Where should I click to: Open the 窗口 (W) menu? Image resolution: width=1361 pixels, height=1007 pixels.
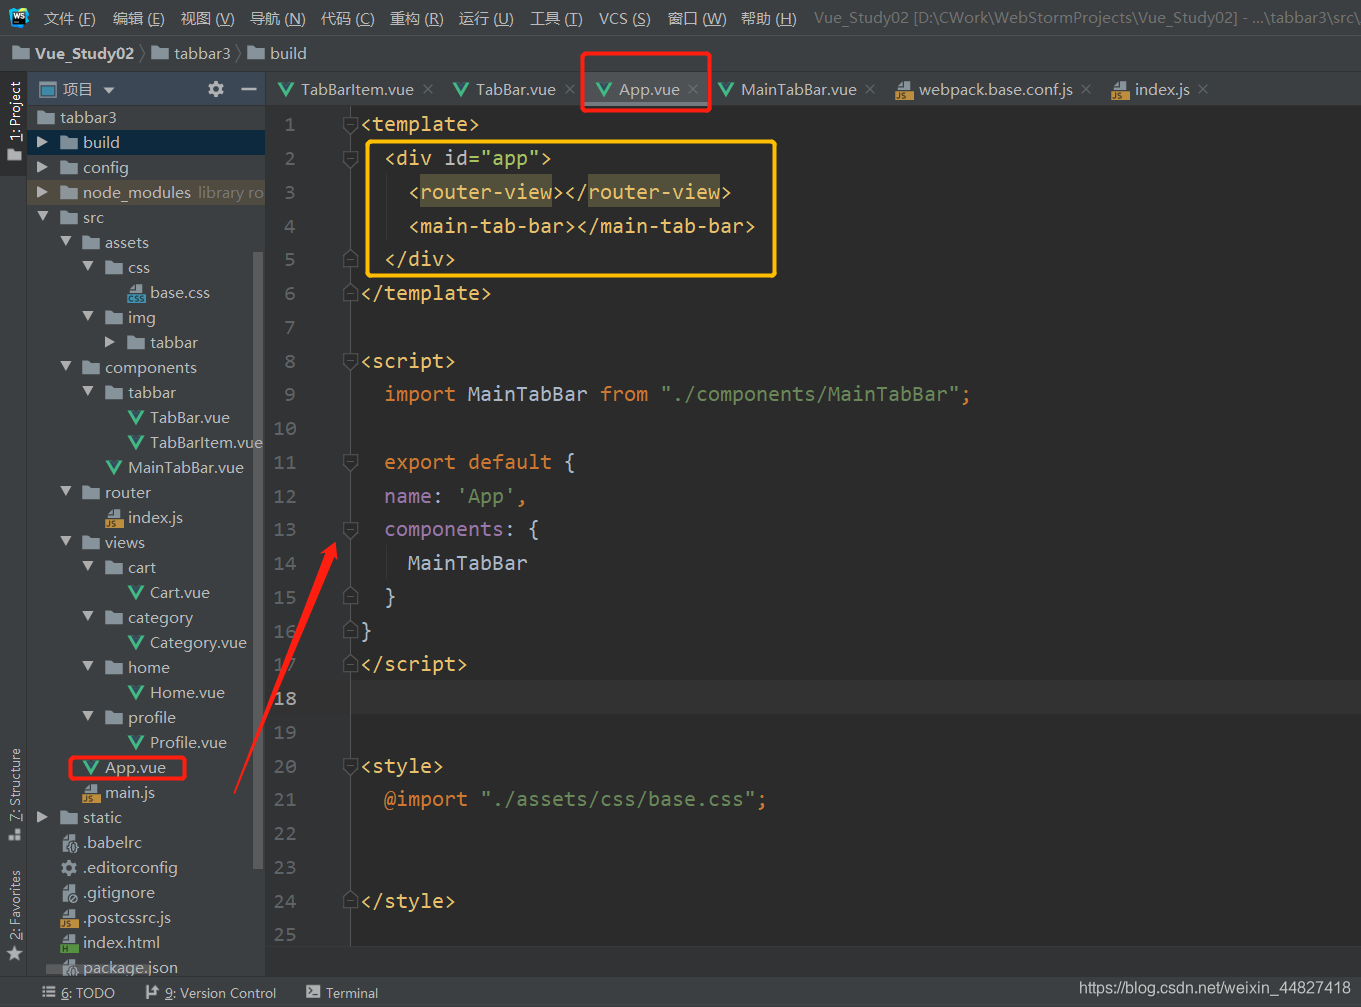click(x=697, y=18)
